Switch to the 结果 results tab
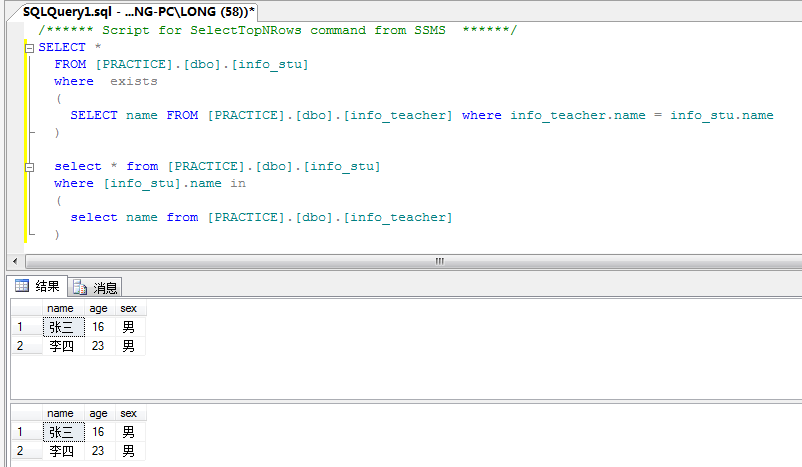Screen dimensions: 802x467 point(38,286)
